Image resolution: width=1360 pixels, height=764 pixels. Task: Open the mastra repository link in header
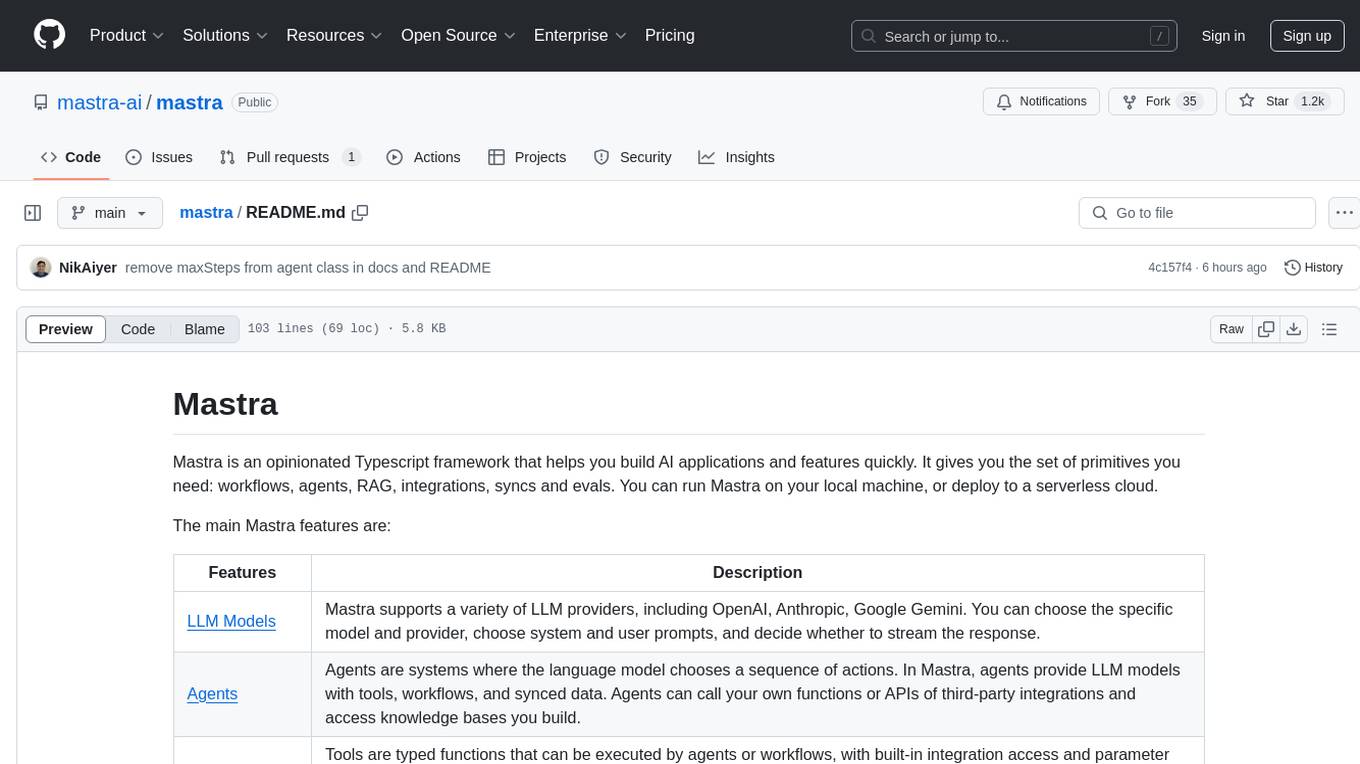(189, 102)
